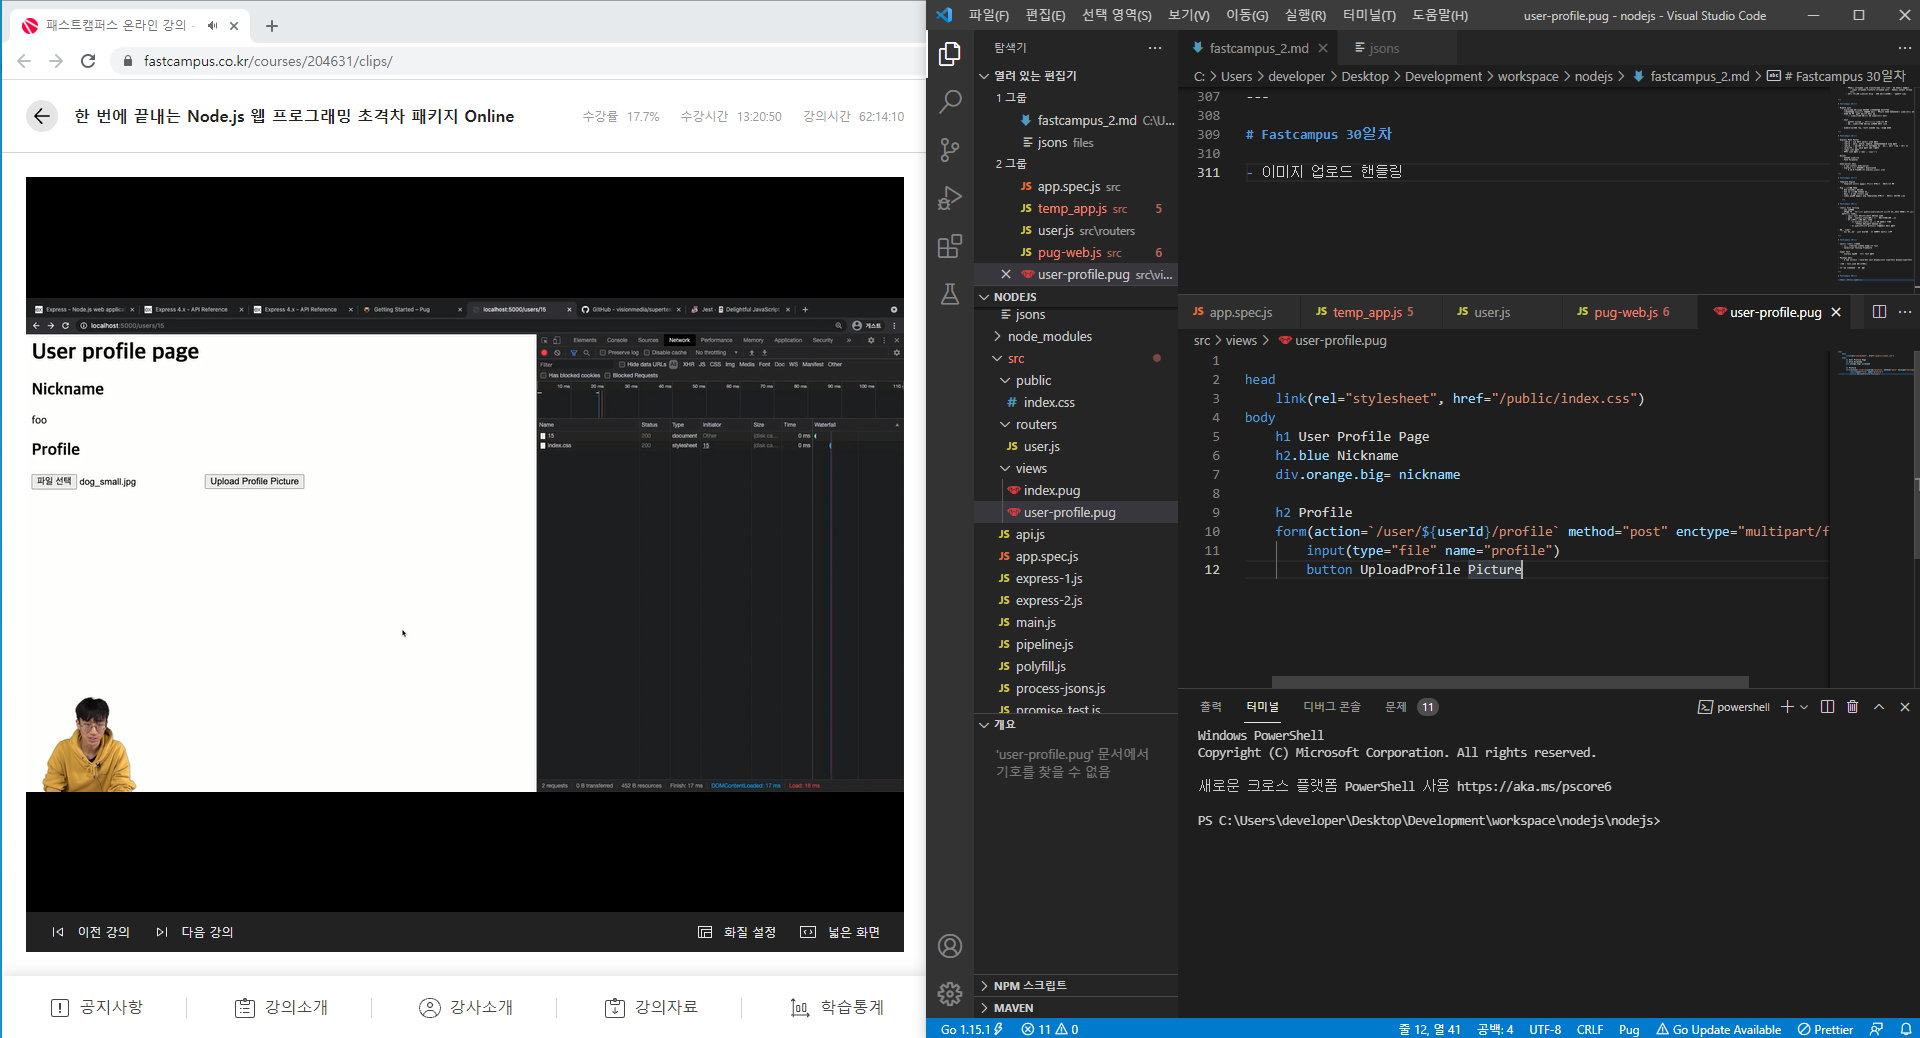The height and width of the screenshot is (1038, 1920).
Task: Return to course list with circled back arrow
Action: coord(42,116)
